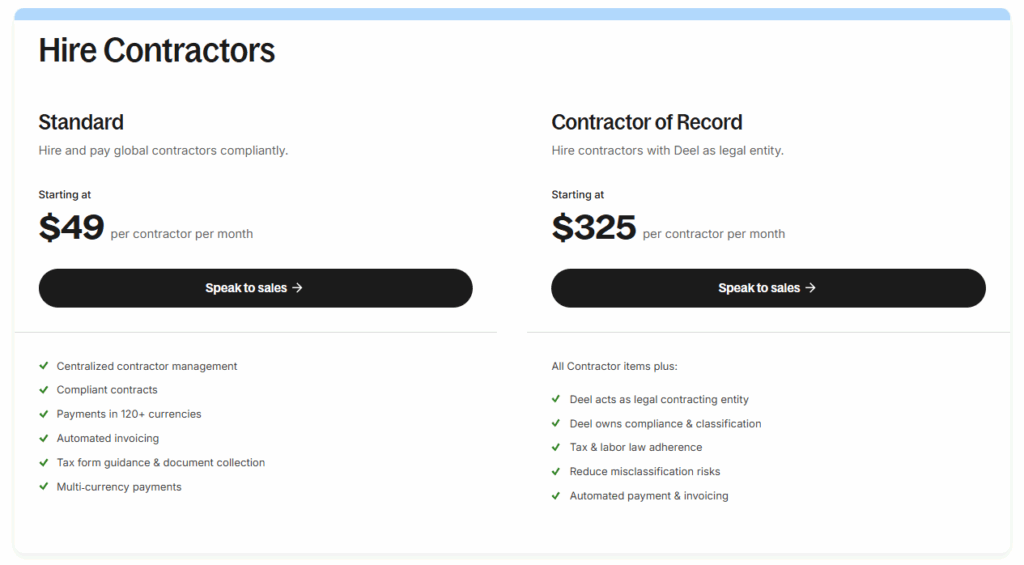1024x565 pixels.
Task: Click the All Contractor items plus text
Action: (x=614, y=366)
